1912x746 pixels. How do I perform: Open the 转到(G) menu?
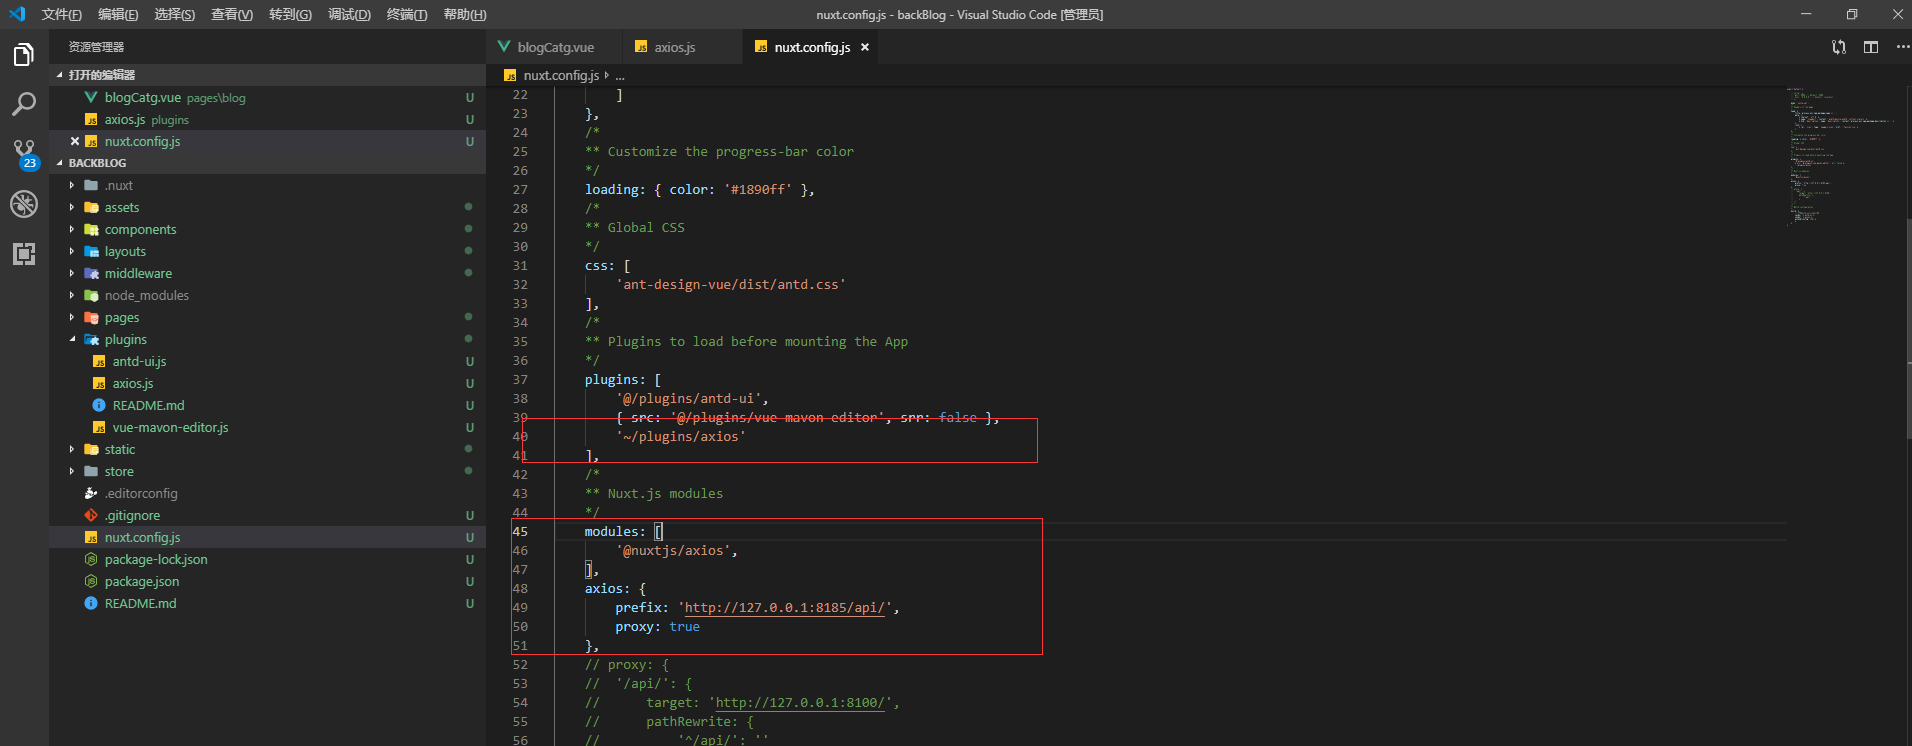click(x=290, y=14)
